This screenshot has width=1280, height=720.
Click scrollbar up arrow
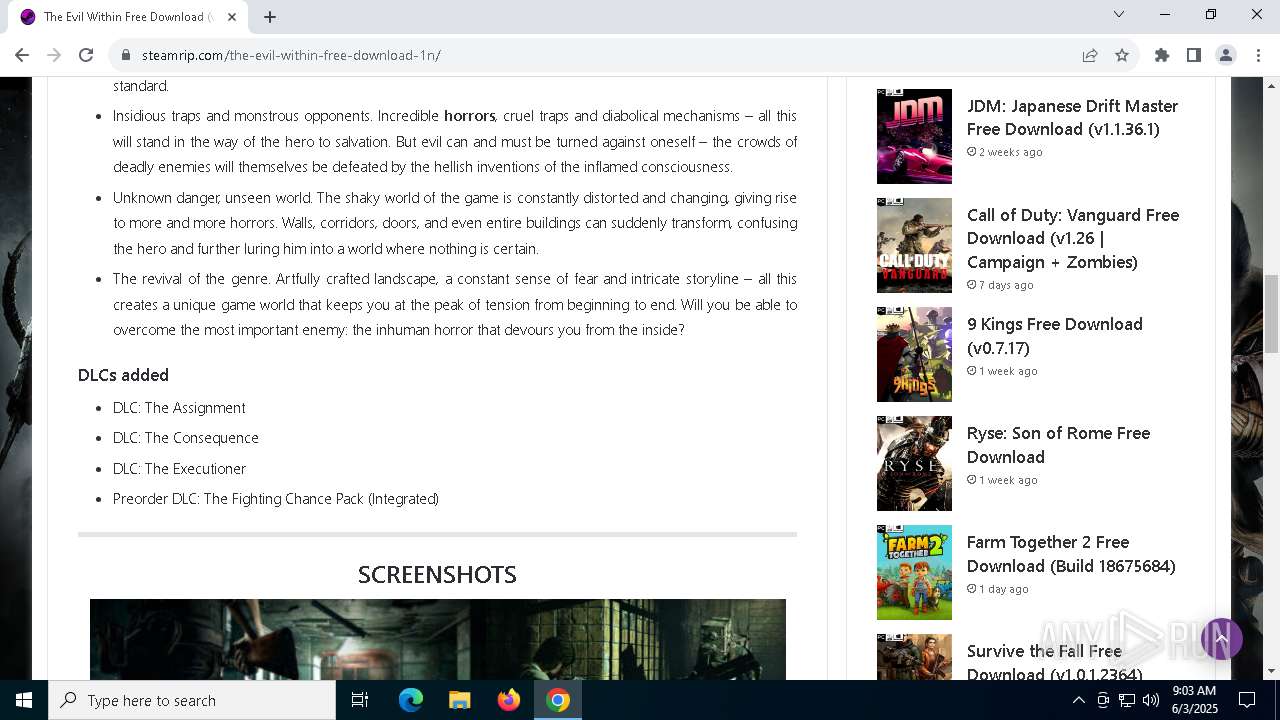[1271, 85]
